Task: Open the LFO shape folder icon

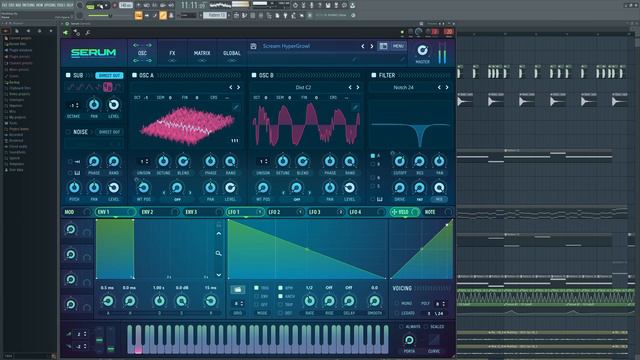Action: pos(237,290)
